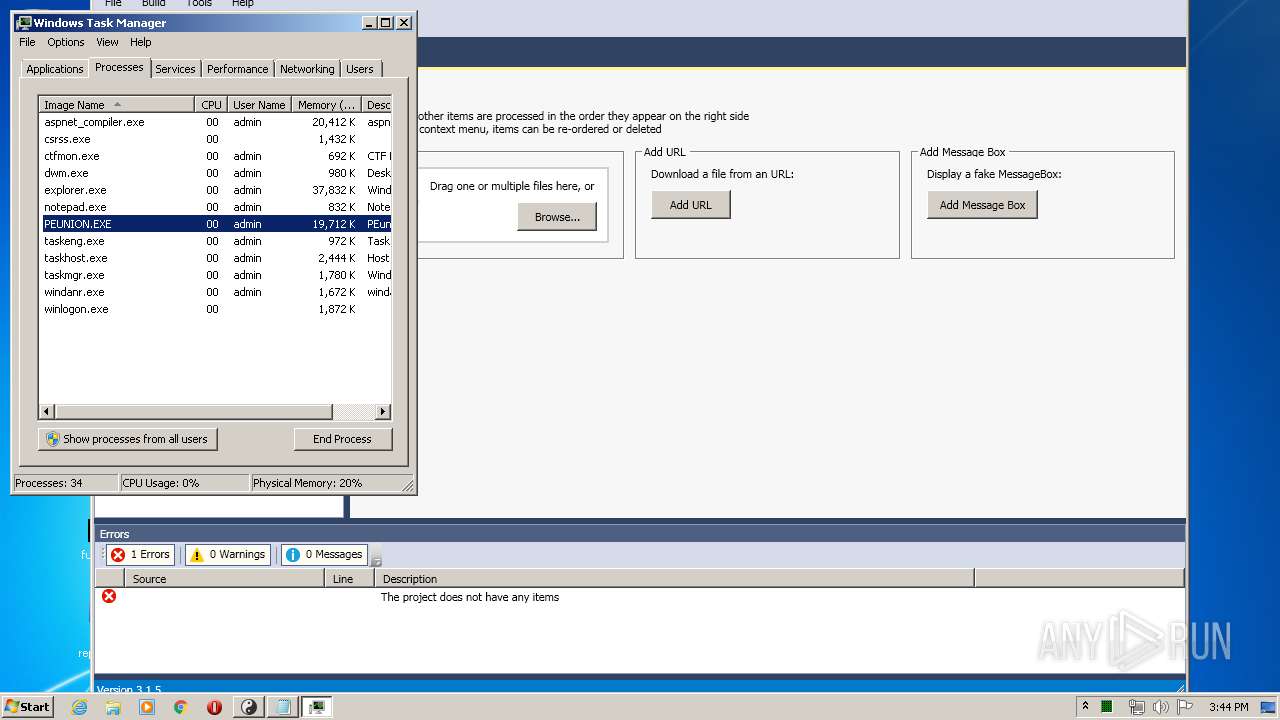
Task: Show hidden system tray icons
Action: [1085, 706]
